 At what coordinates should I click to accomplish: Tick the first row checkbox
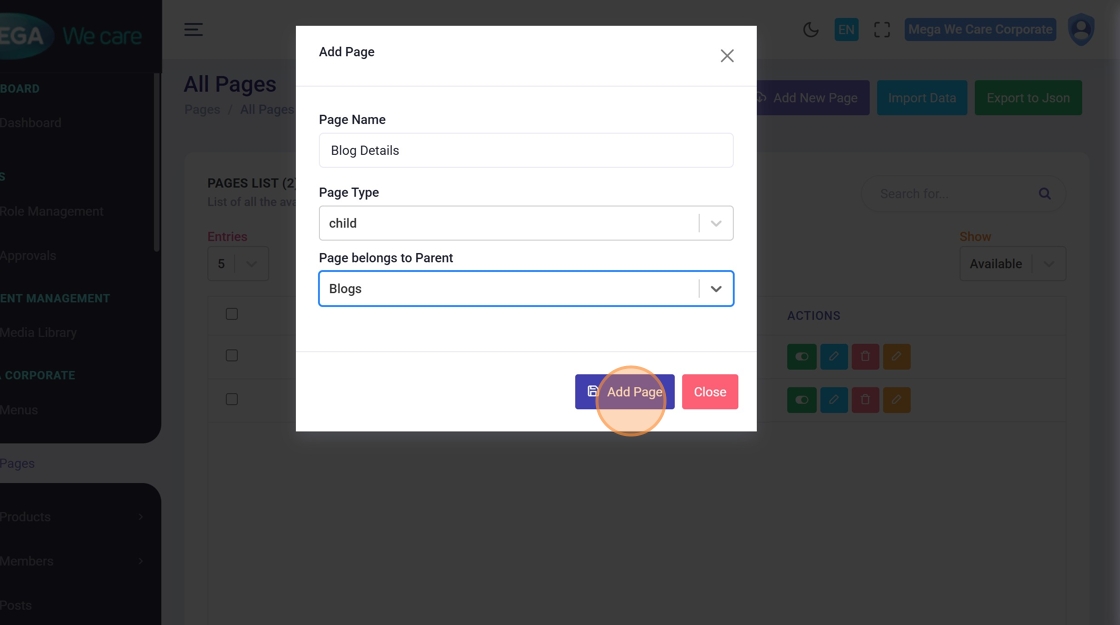(232, 356)
